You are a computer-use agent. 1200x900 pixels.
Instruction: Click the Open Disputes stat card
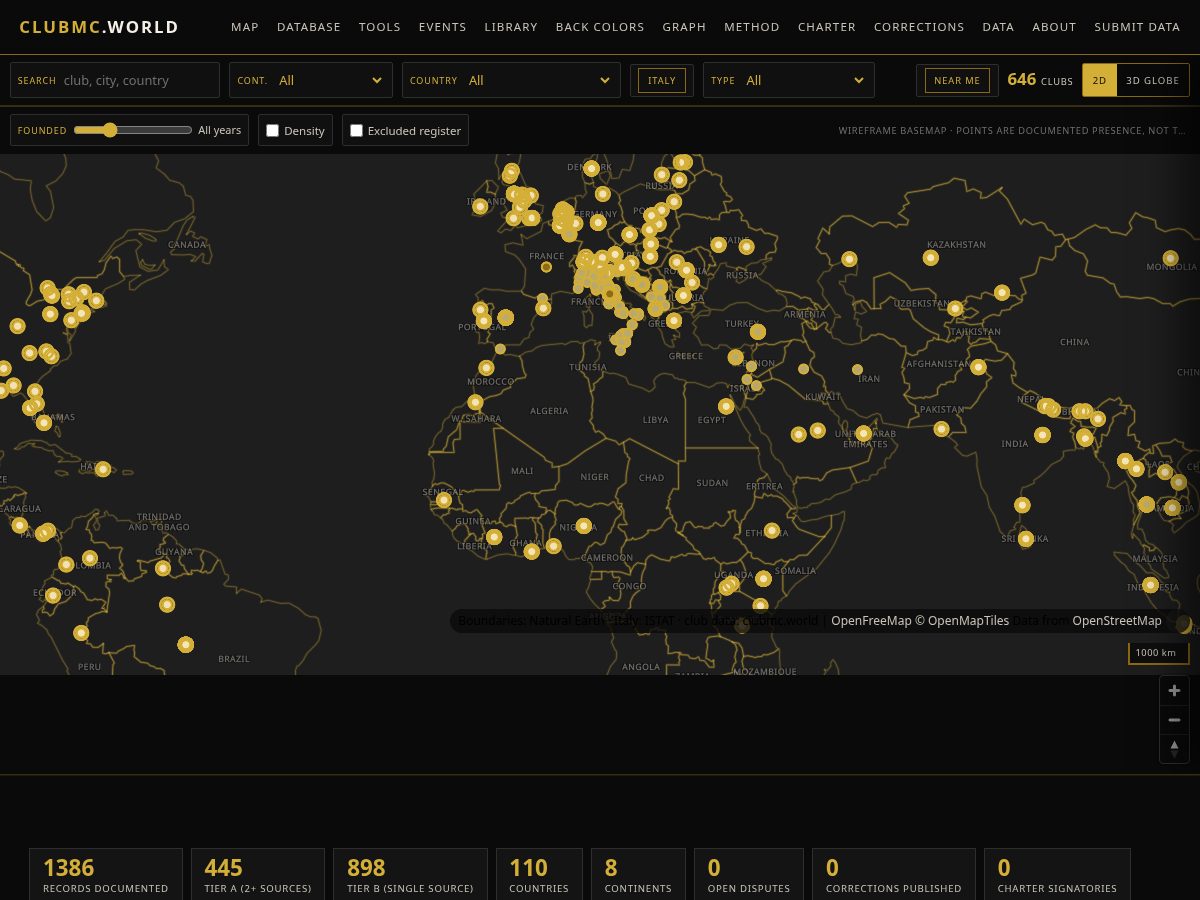pos(749,874)
